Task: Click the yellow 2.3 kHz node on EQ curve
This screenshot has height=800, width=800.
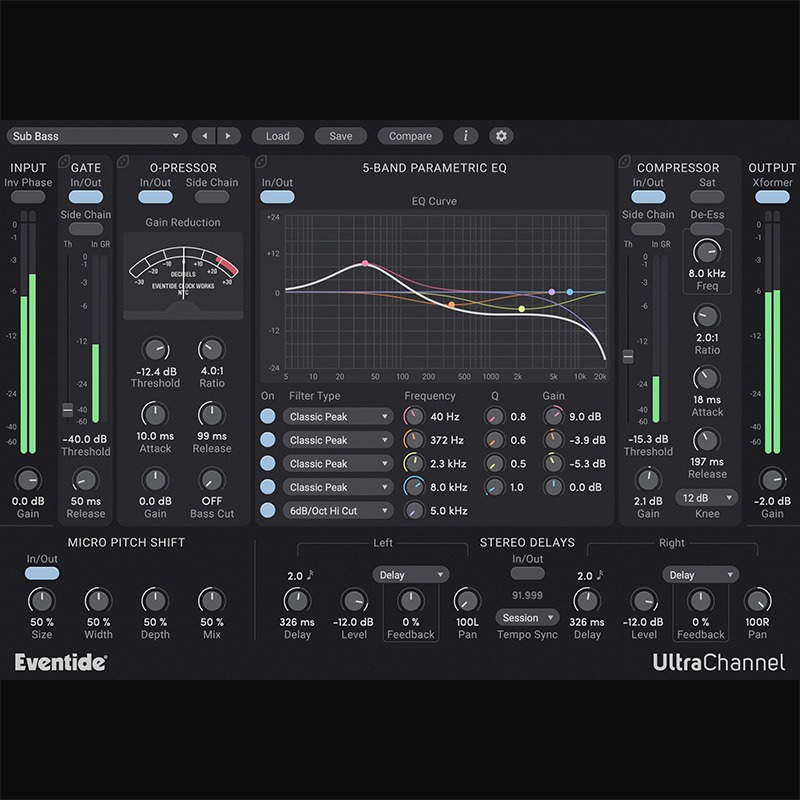Action: coord(521,309)
